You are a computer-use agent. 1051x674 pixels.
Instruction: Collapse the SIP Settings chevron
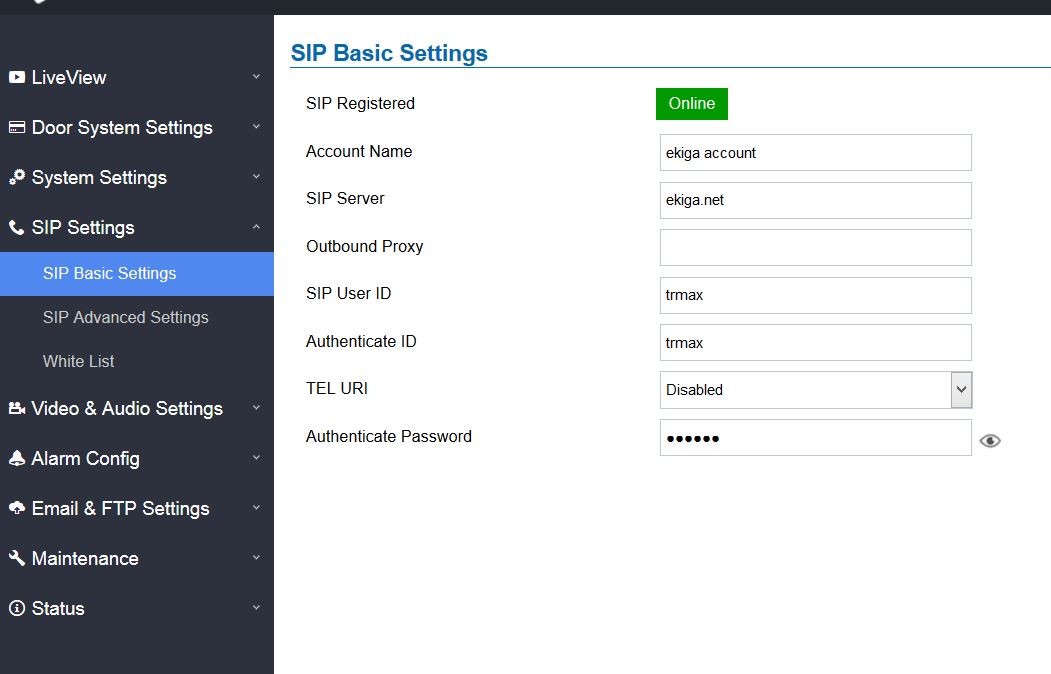coord(256,227)
